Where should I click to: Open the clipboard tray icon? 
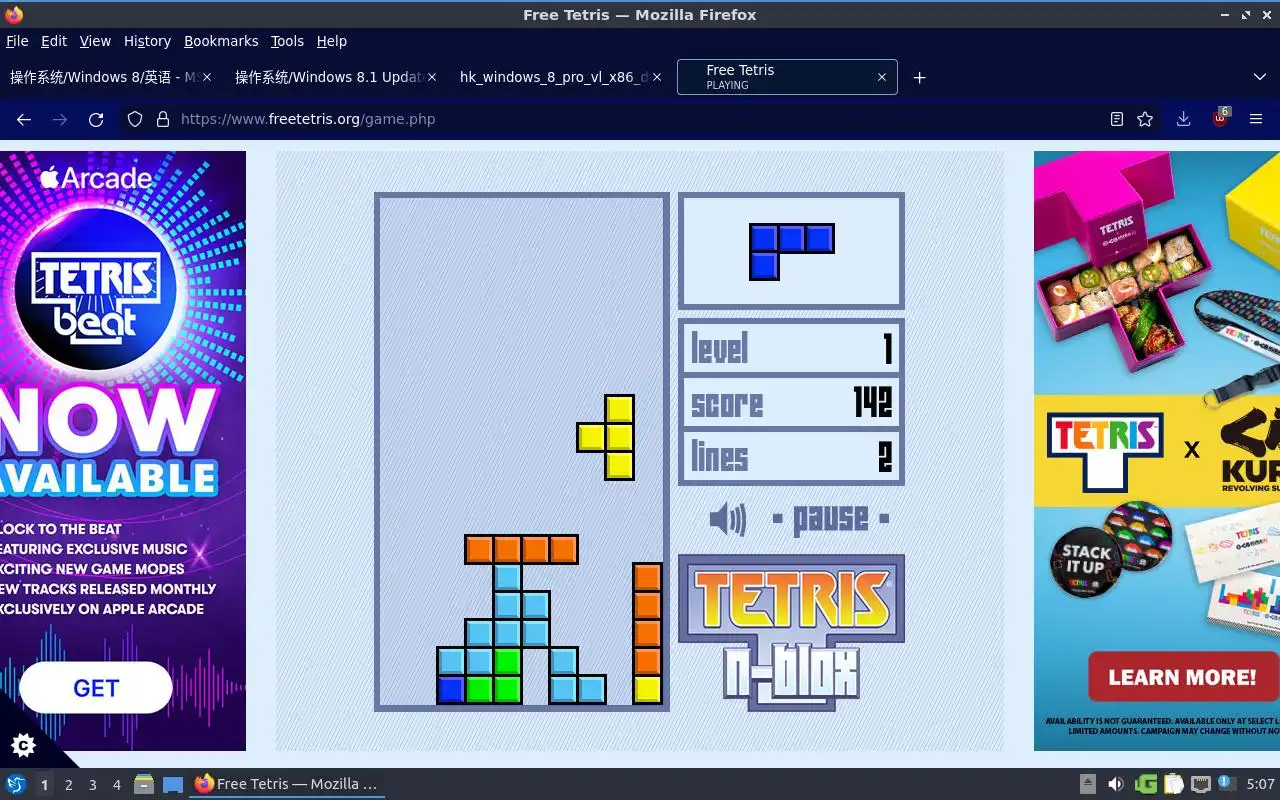tap(1174, 784)
